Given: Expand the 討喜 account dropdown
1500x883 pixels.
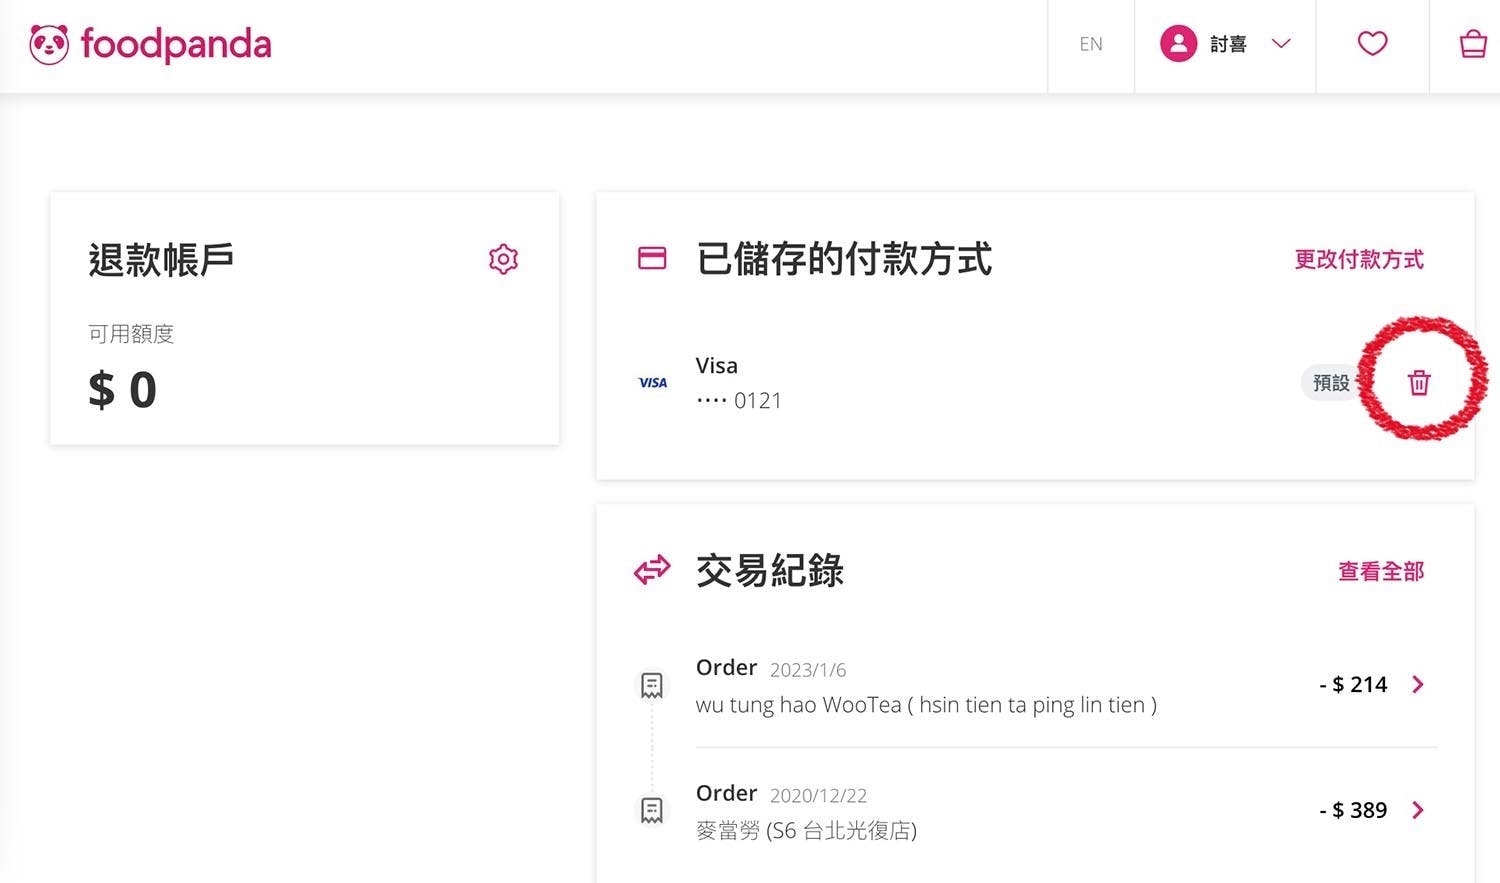Looking at the screenshot, I should (x=1281, y=44).
